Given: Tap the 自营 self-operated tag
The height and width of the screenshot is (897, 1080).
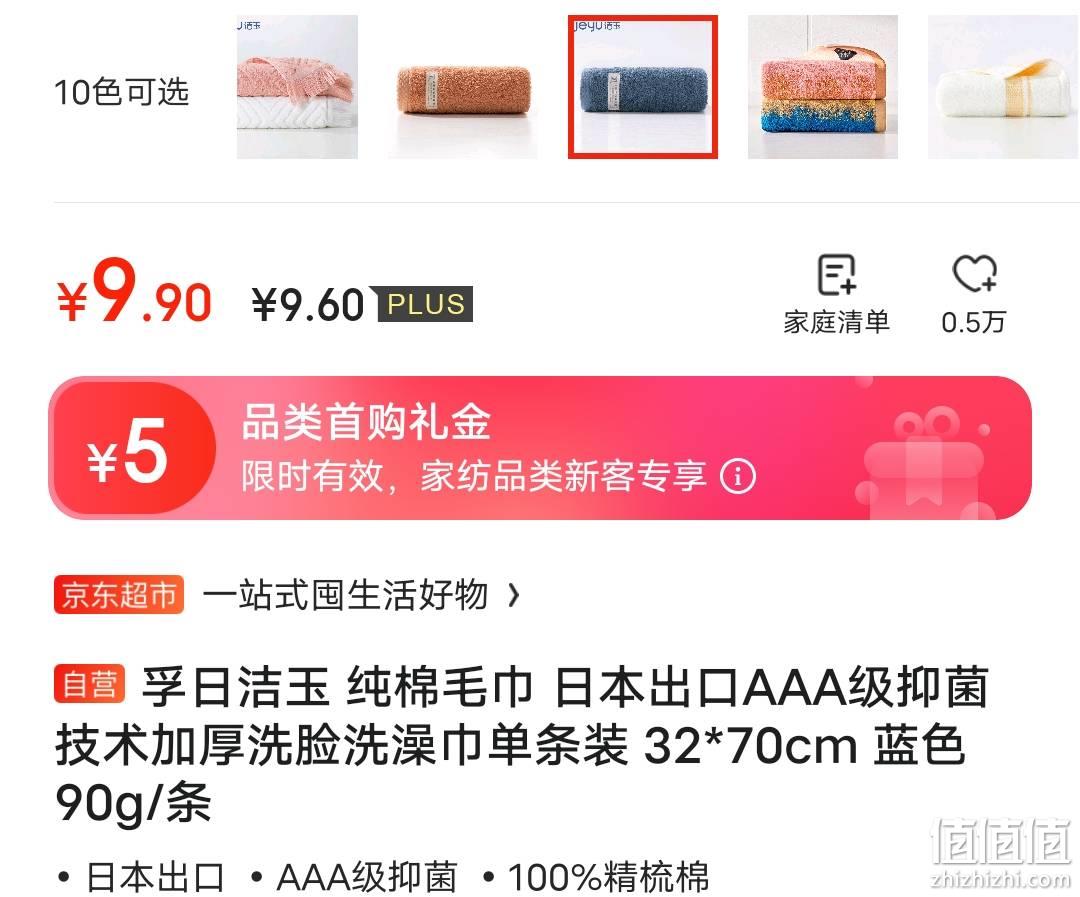Looking at the screenshot, I should click(x=90, y=683).
